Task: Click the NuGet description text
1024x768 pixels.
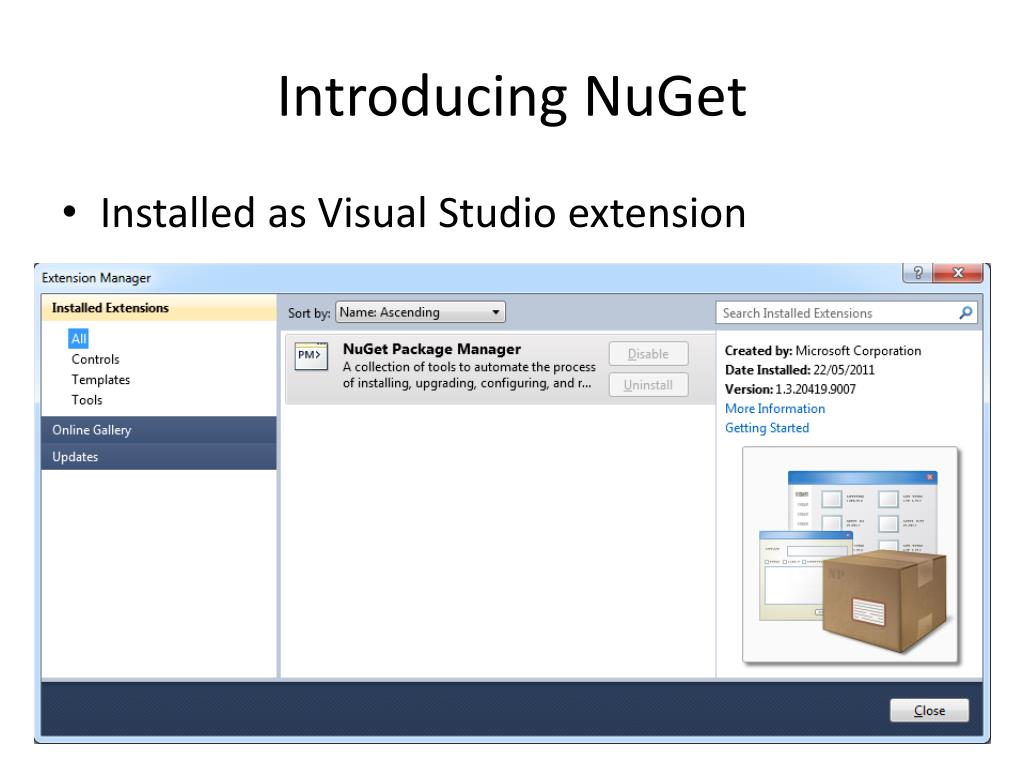Action: click(469, 375)
